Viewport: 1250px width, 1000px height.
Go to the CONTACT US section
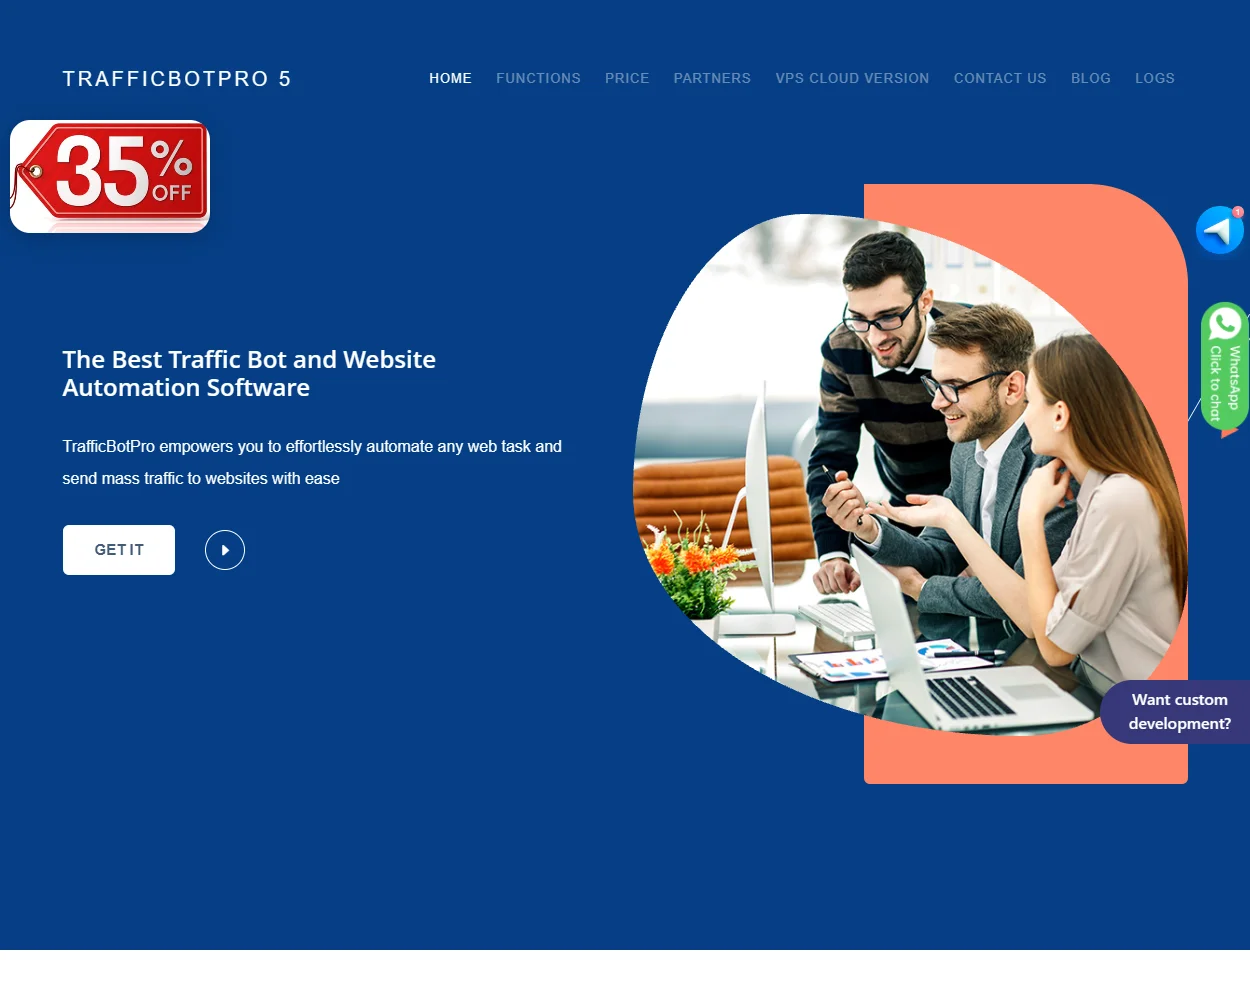click(1000, 78)
